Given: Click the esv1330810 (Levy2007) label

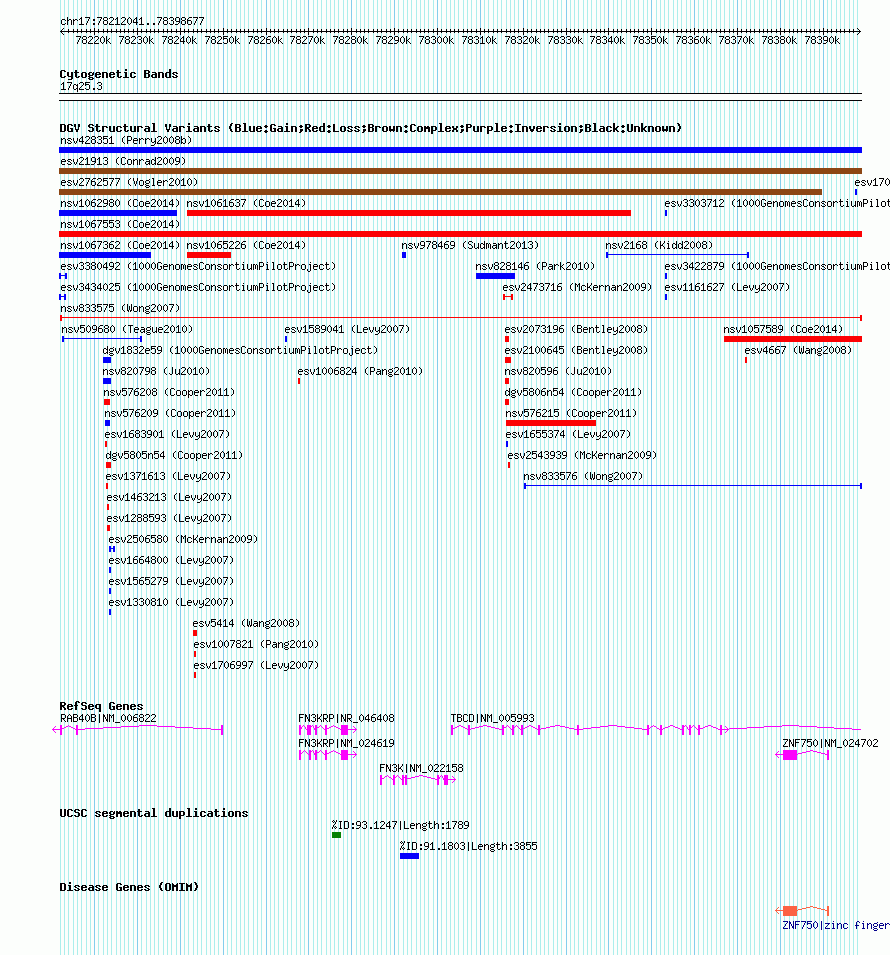Looking at the screenshot, I should (x=171, y=602).
